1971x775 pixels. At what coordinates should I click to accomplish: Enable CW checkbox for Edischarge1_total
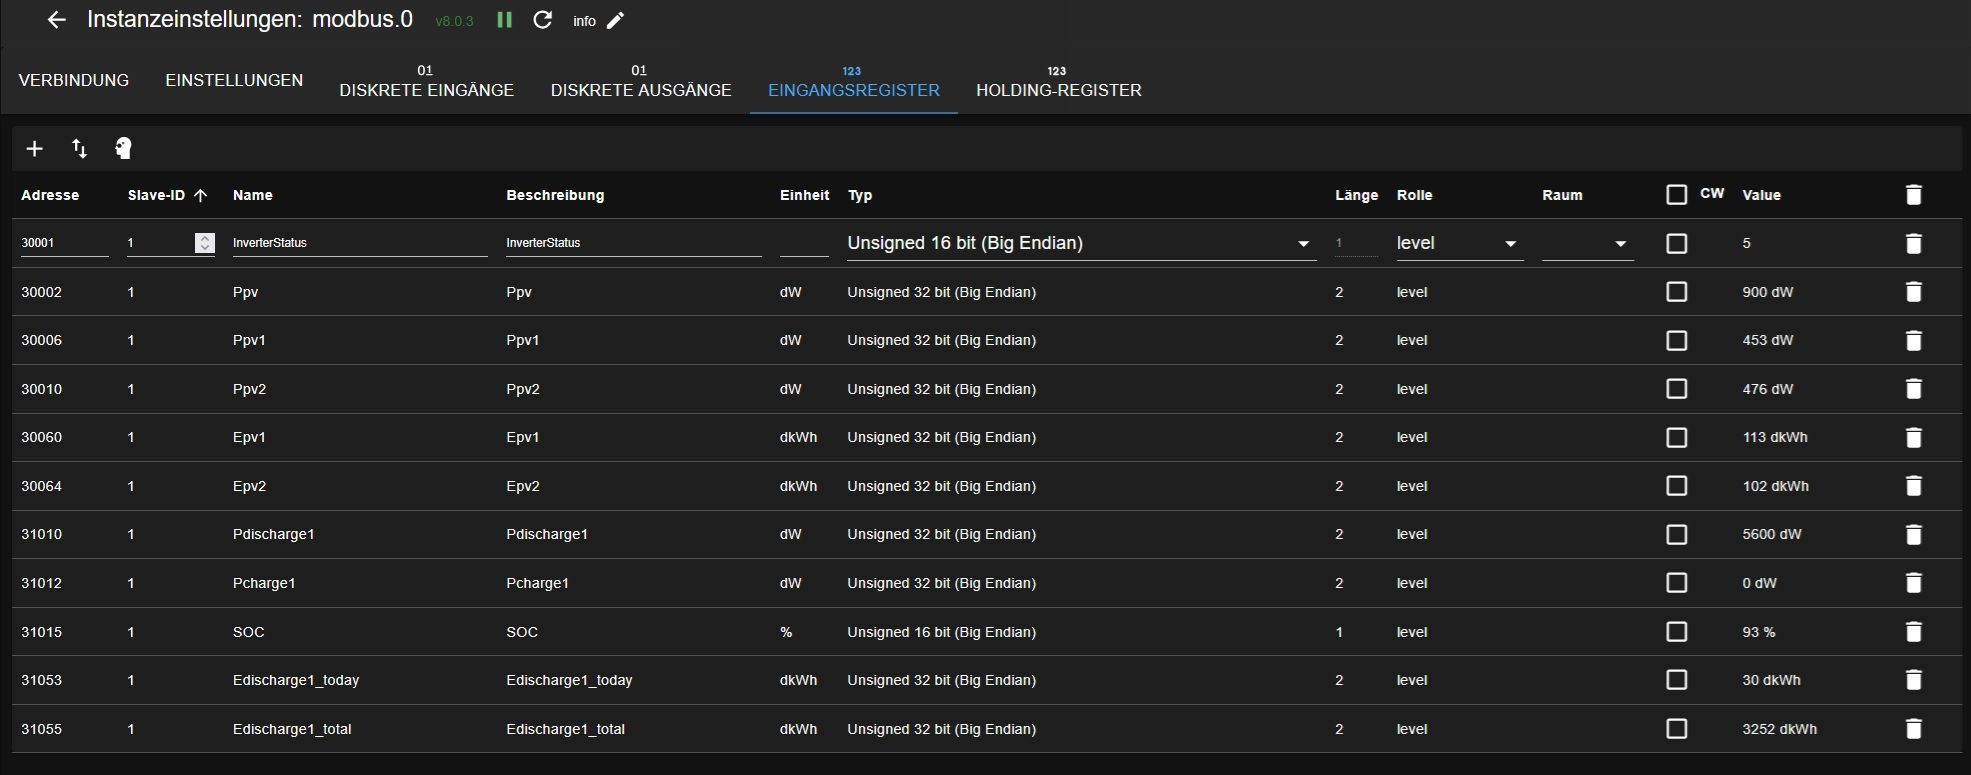tap(1677, 729)
